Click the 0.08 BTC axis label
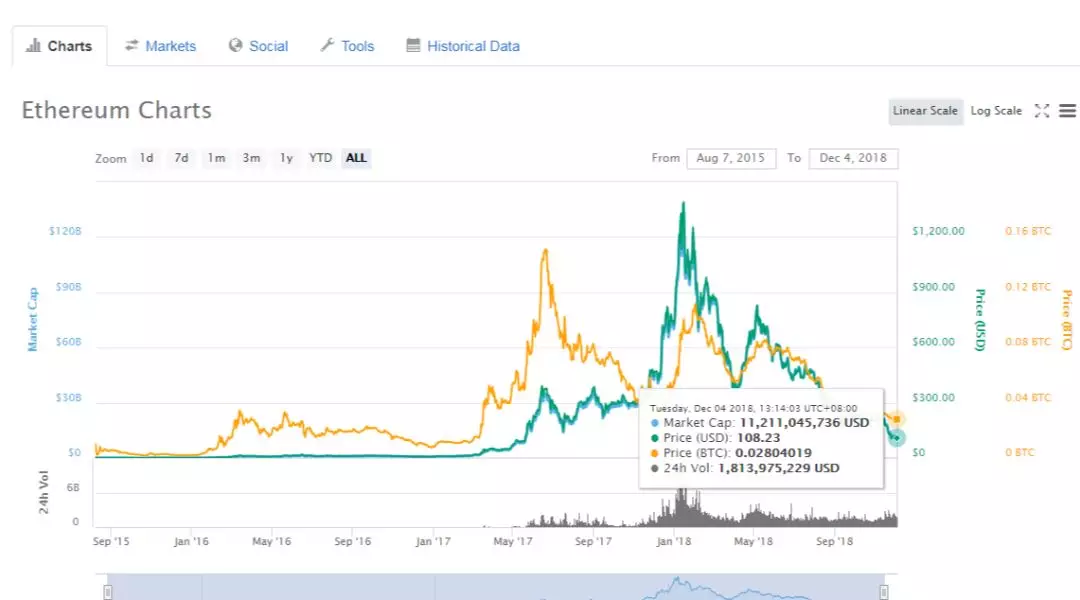Image resolution: width=1080 pixels, height=600 pixels. pyautogui.click(x=1028, y=342)
